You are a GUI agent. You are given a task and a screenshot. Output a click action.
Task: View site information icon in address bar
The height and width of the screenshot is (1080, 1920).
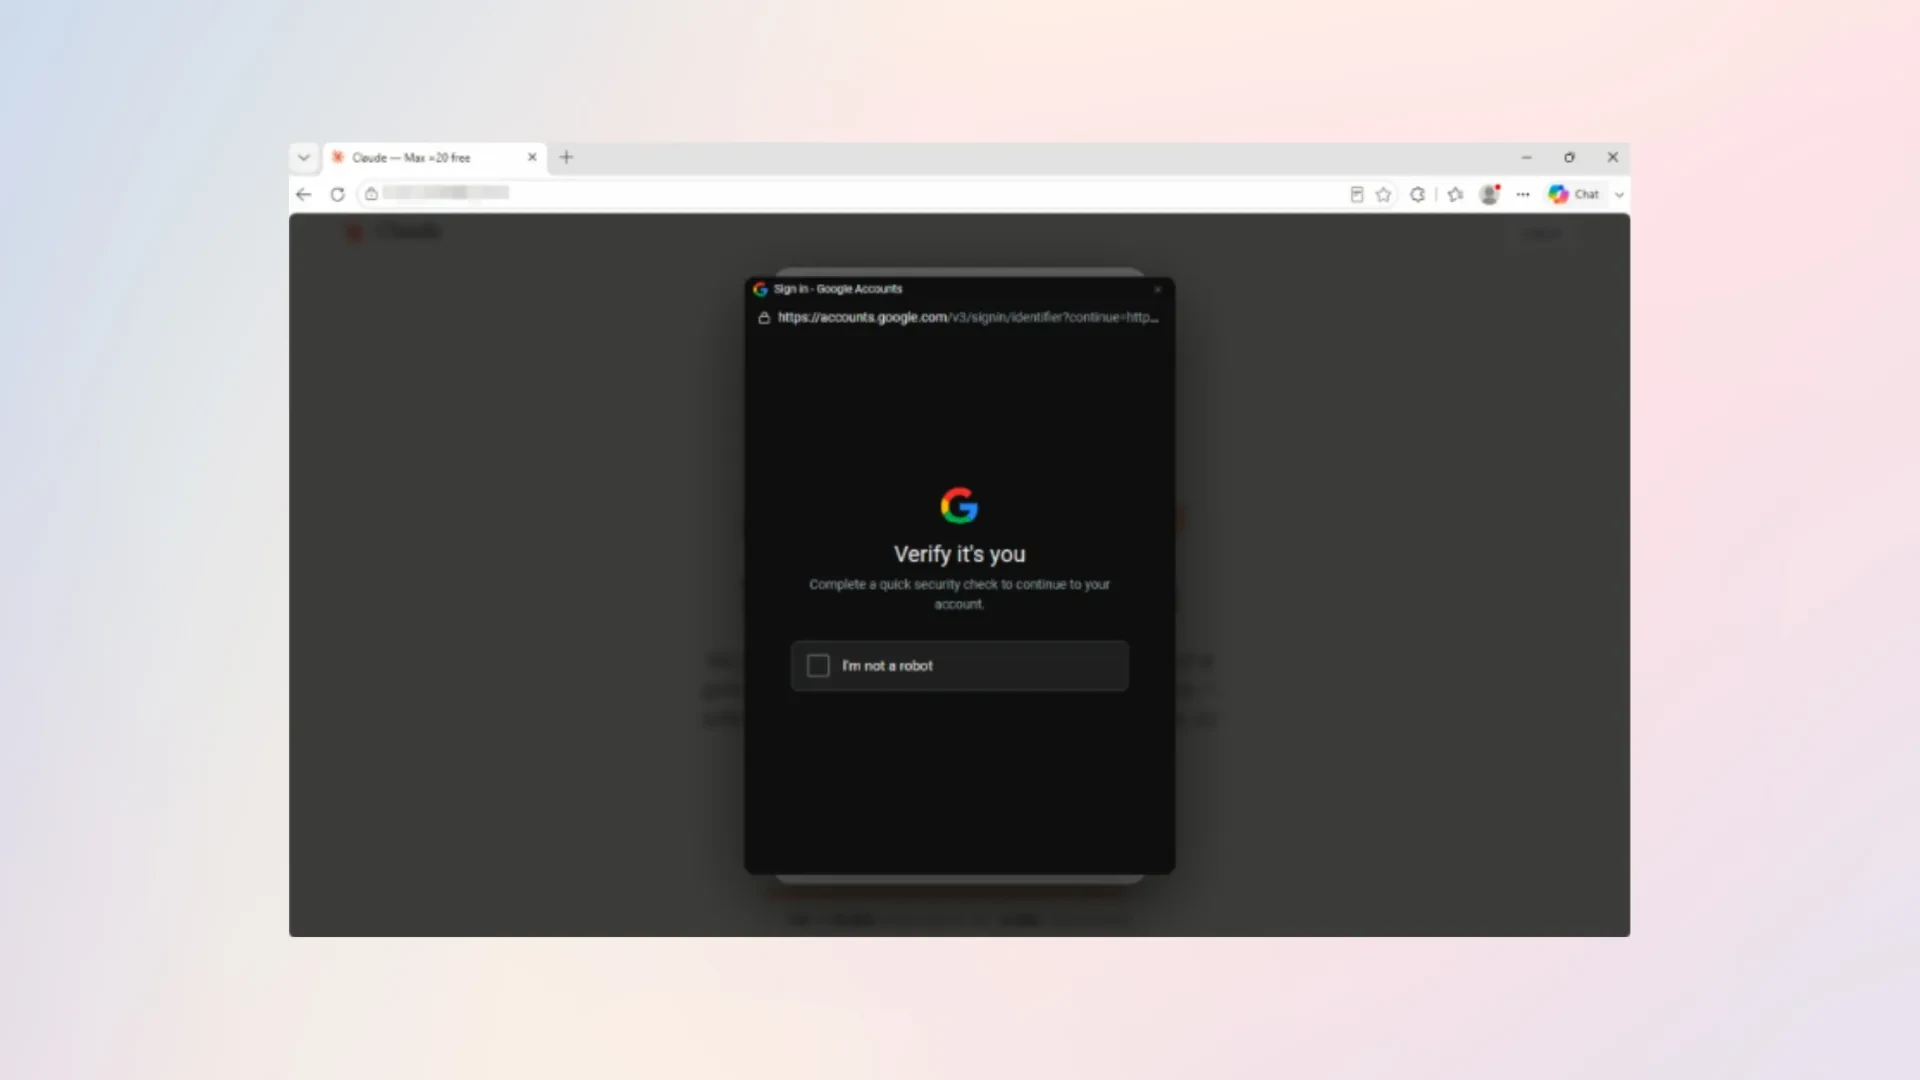coord(371,194)
